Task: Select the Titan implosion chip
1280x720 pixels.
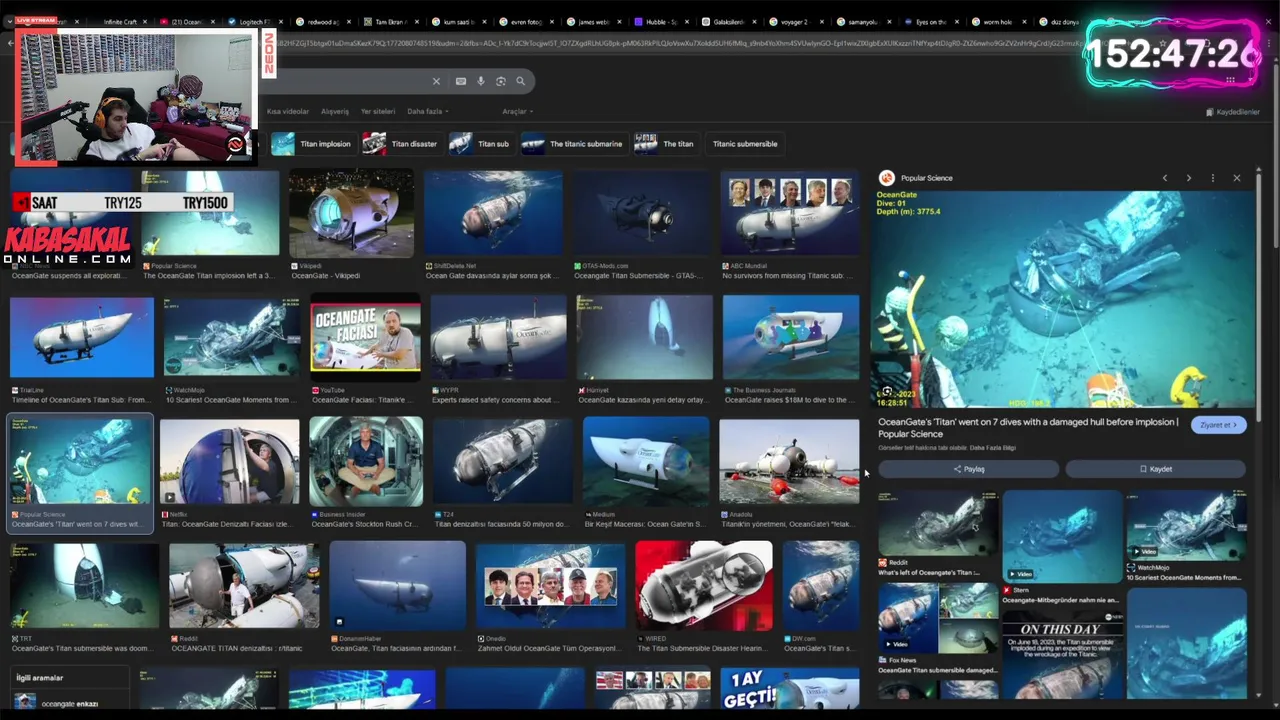Action: point(313,144)
